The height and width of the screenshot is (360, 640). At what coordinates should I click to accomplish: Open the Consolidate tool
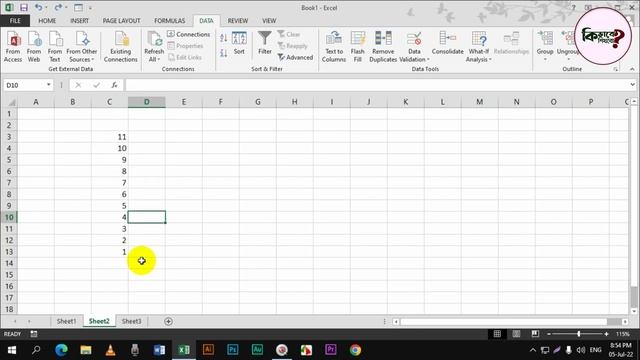[x=447, y=43]
